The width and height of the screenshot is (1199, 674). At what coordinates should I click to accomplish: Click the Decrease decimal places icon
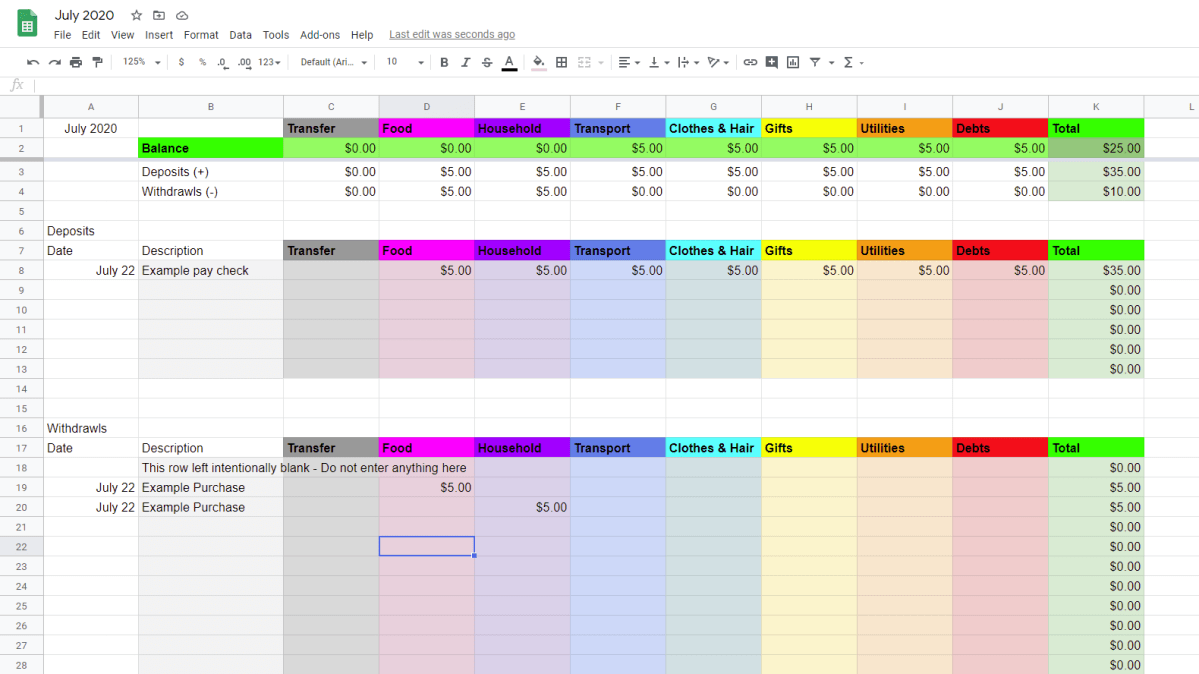(221, 62)
